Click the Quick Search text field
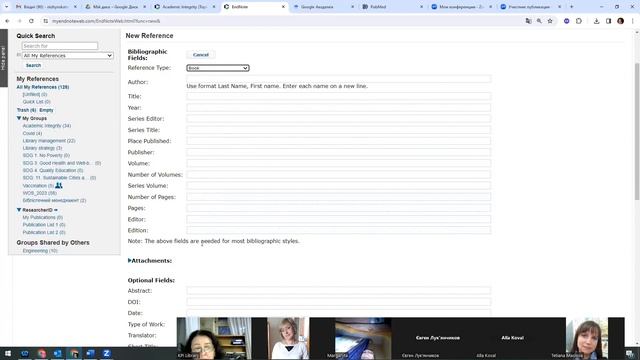Image resolution: width=640 pixels, height=360 pixels. coord(60,46)
